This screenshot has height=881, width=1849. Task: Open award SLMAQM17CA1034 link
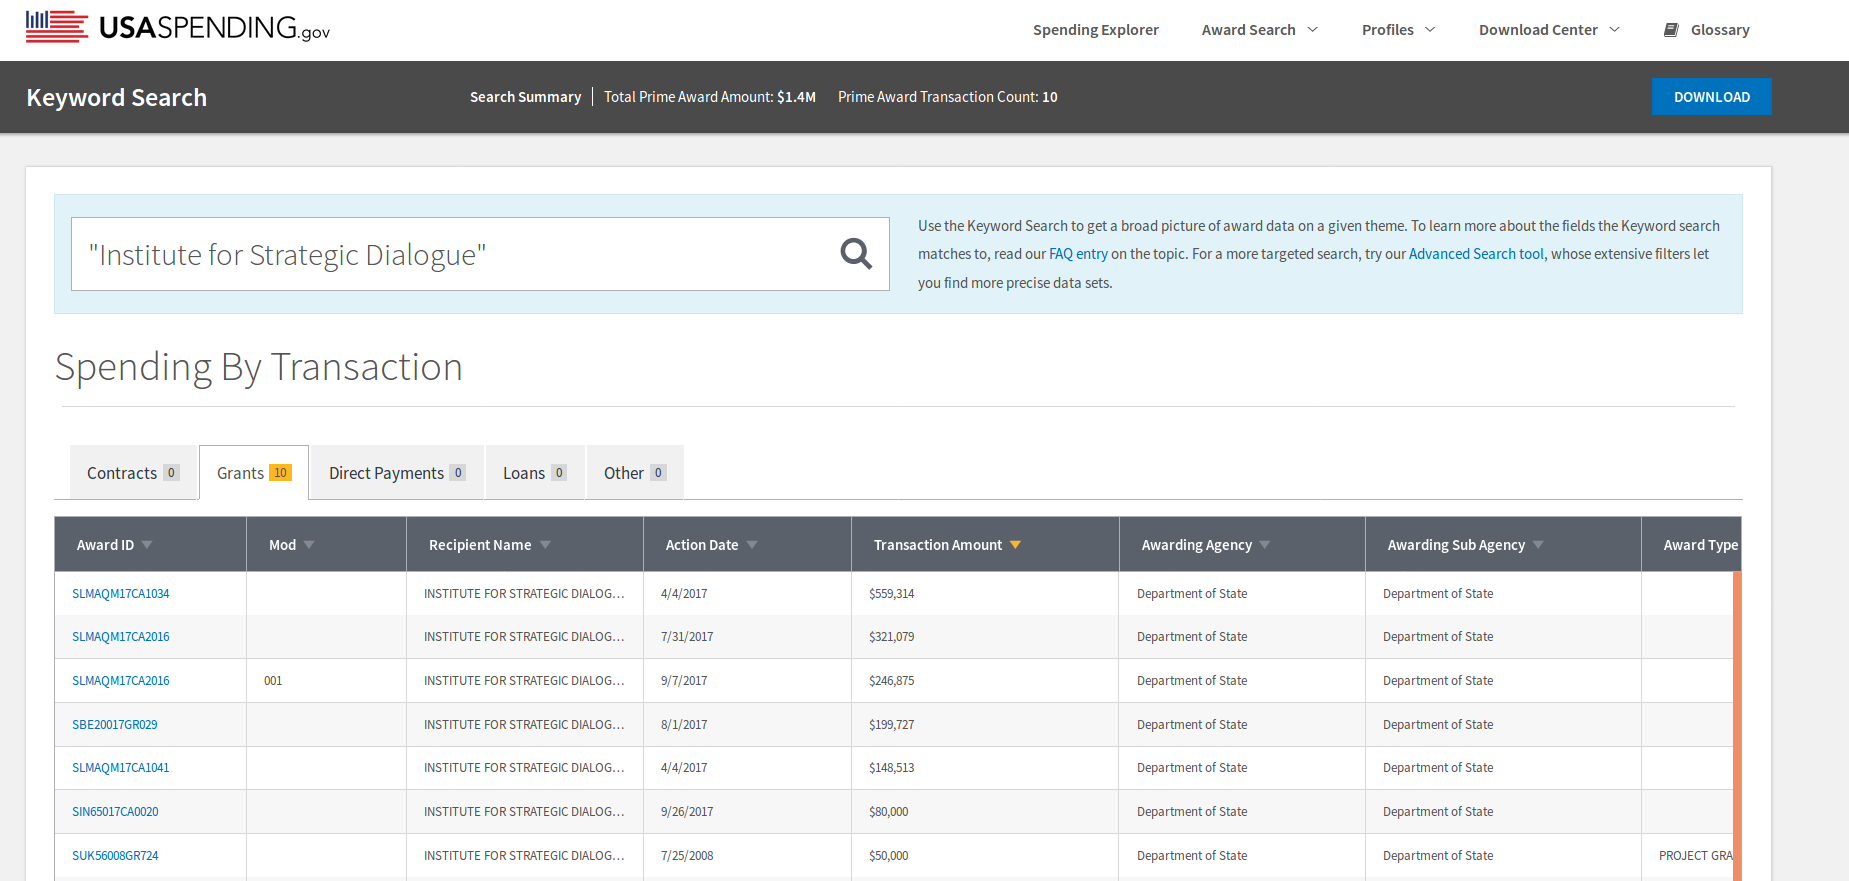click(120, 594)
